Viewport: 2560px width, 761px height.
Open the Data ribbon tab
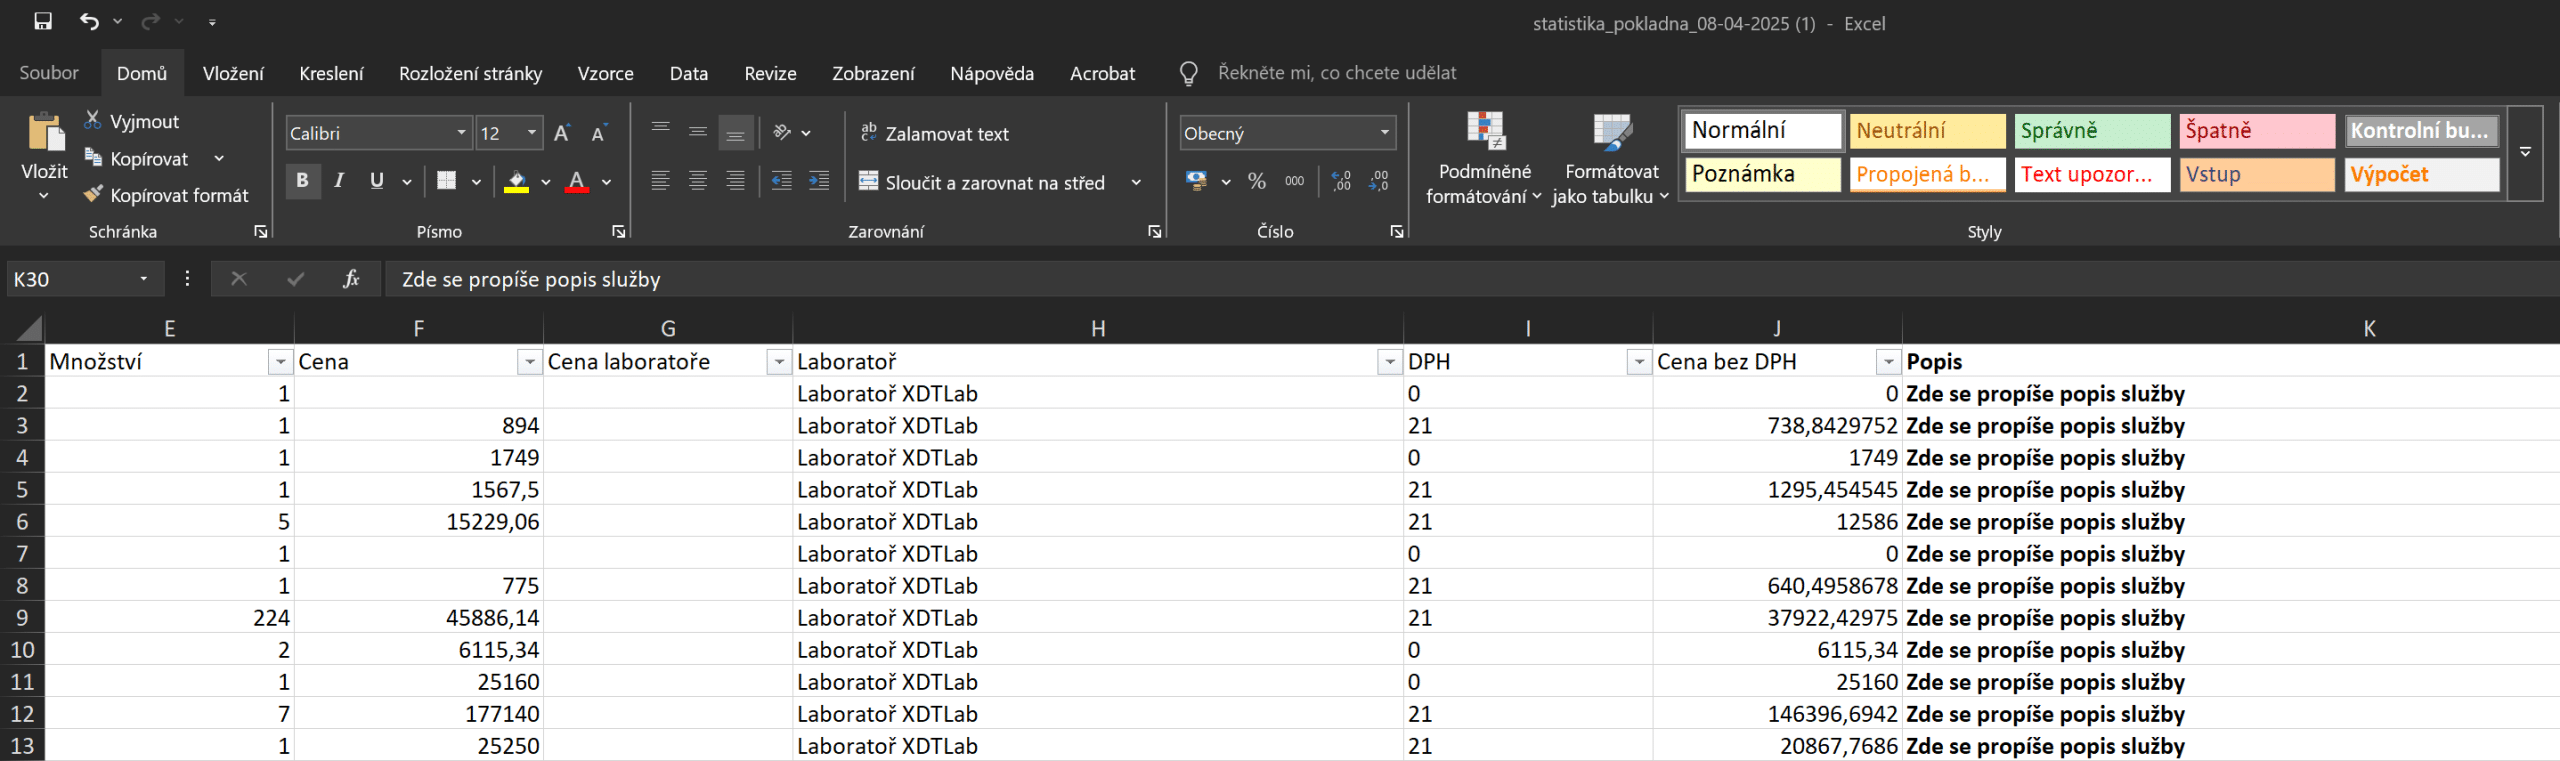click(x=688, y=73)
